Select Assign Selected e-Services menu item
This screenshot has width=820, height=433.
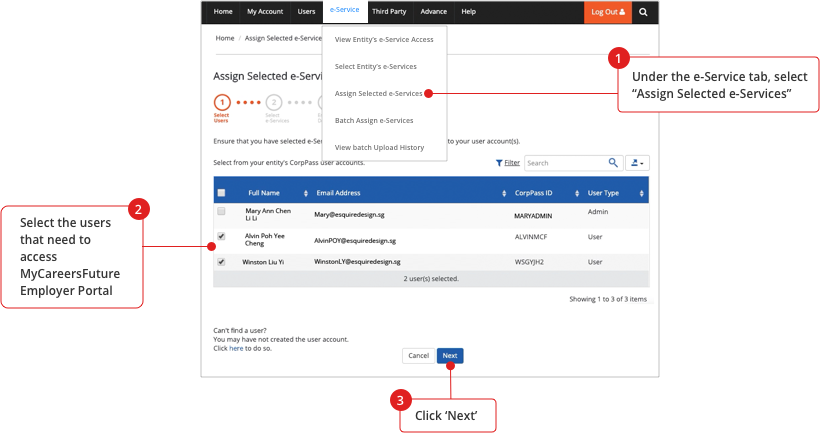coord(378,93)
